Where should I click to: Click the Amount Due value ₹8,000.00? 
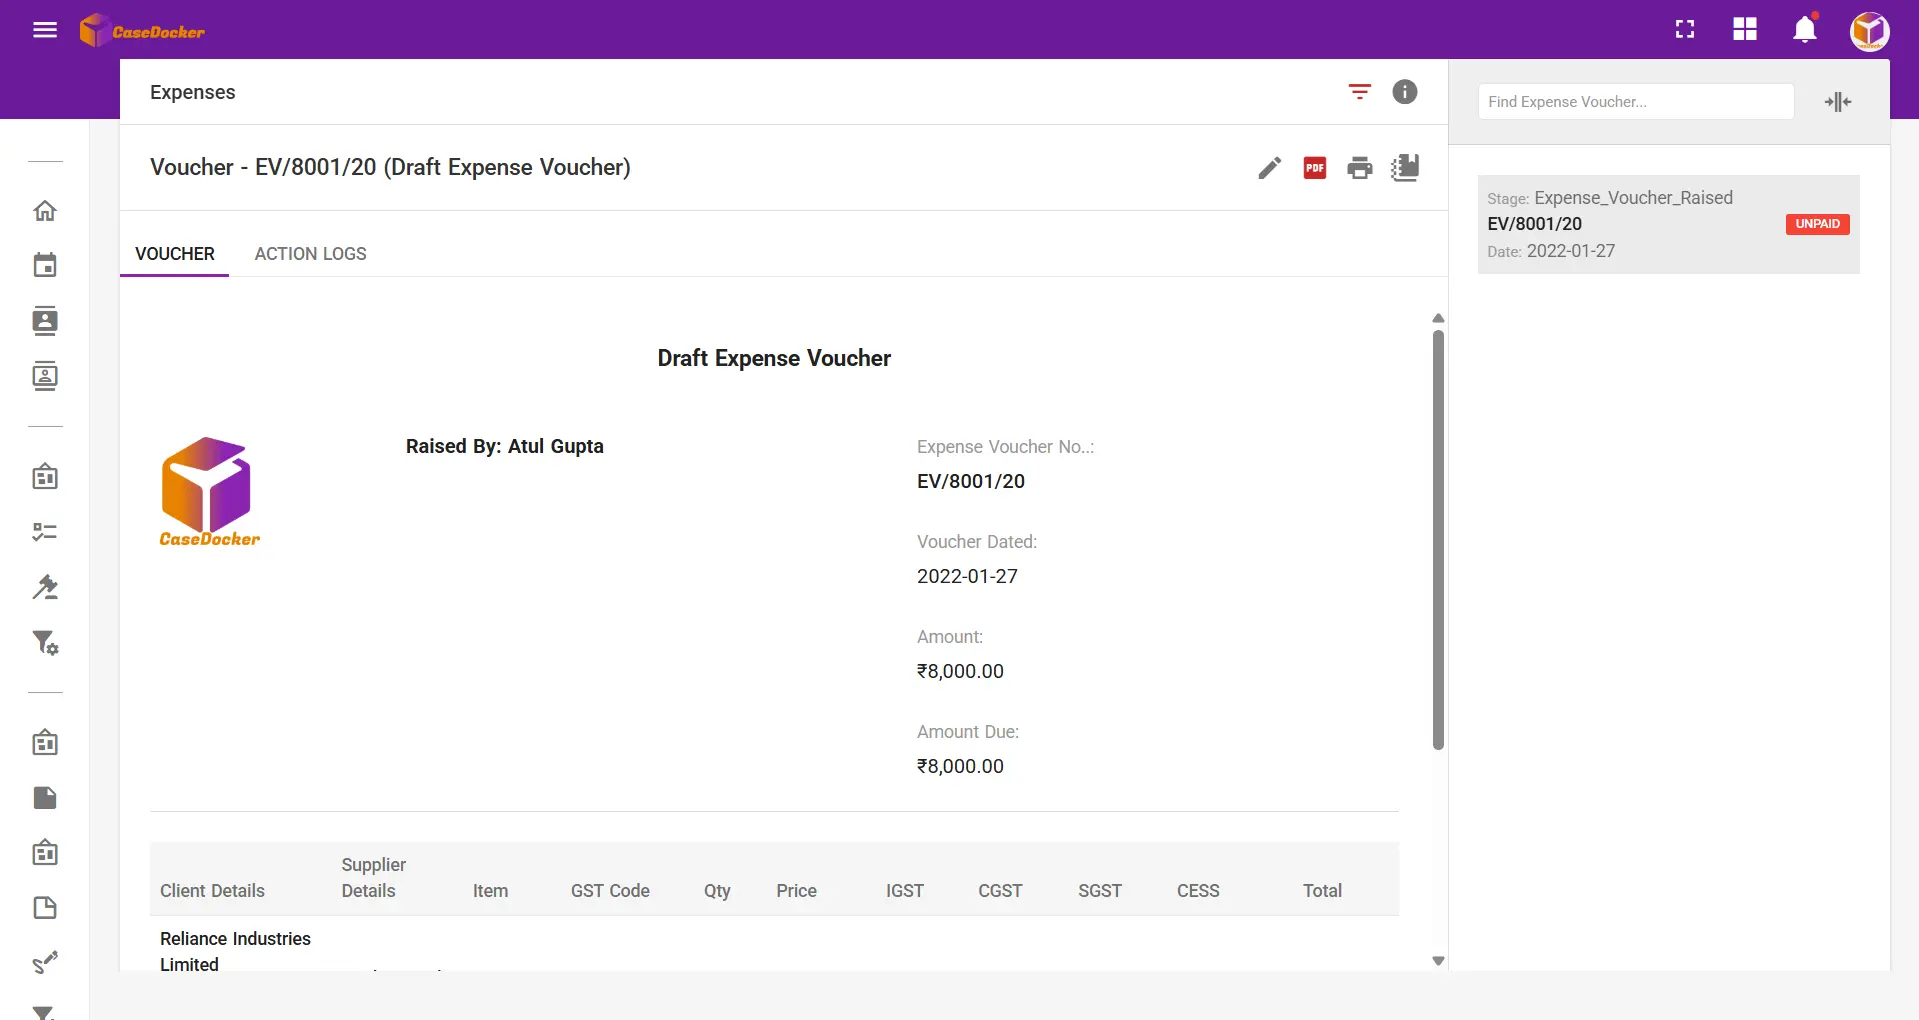pos(960,766)
